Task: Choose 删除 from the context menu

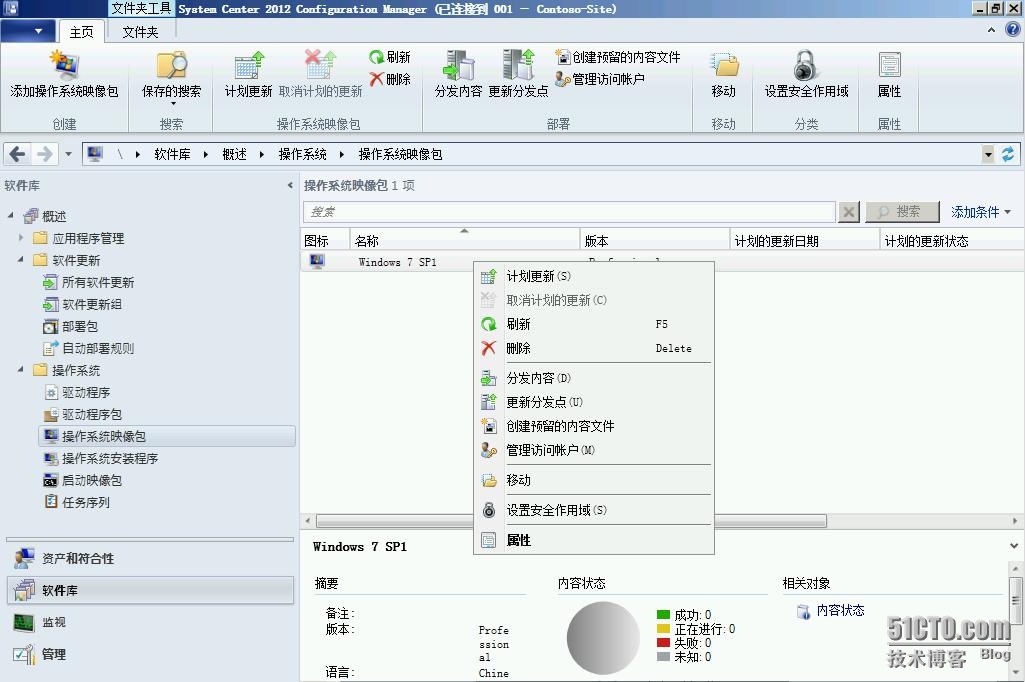Action: tap(594, 349)
